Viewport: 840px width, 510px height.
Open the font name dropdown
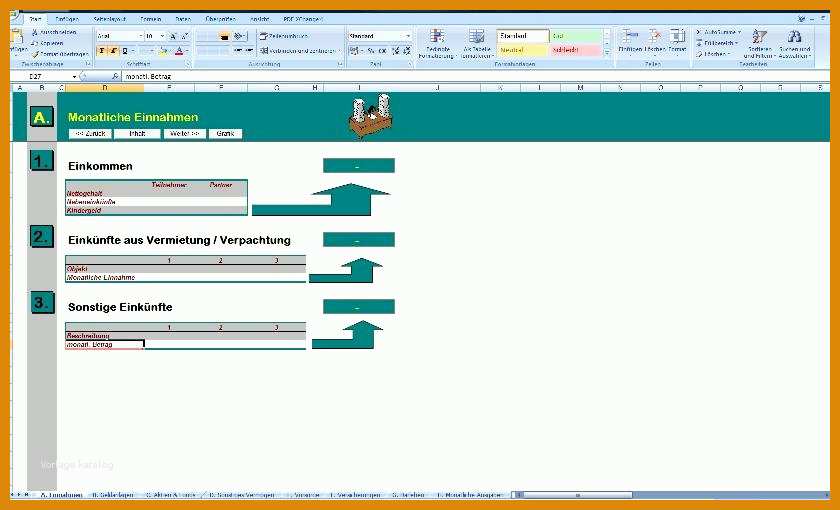point(140,36)
